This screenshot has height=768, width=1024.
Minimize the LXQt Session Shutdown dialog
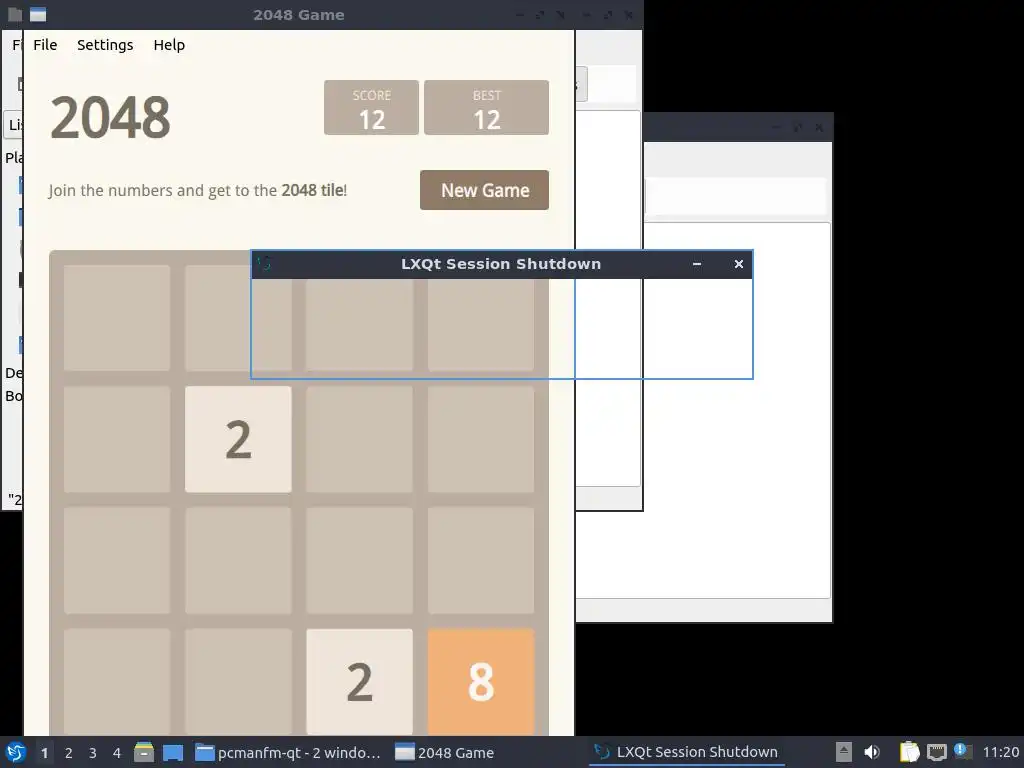click(697, 264)
